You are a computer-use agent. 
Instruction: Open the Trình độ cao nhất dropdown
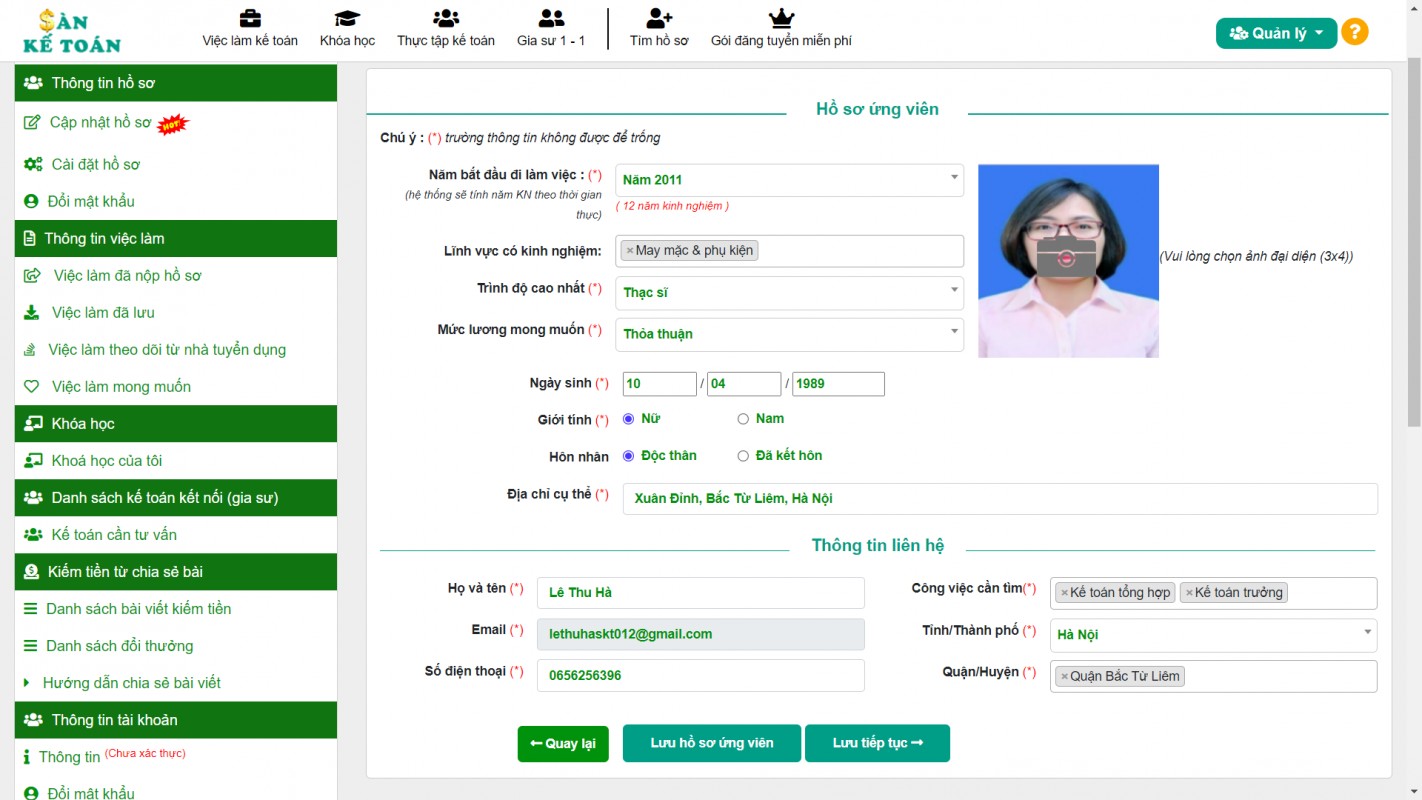pyautogui.click(x=789, y=293)
